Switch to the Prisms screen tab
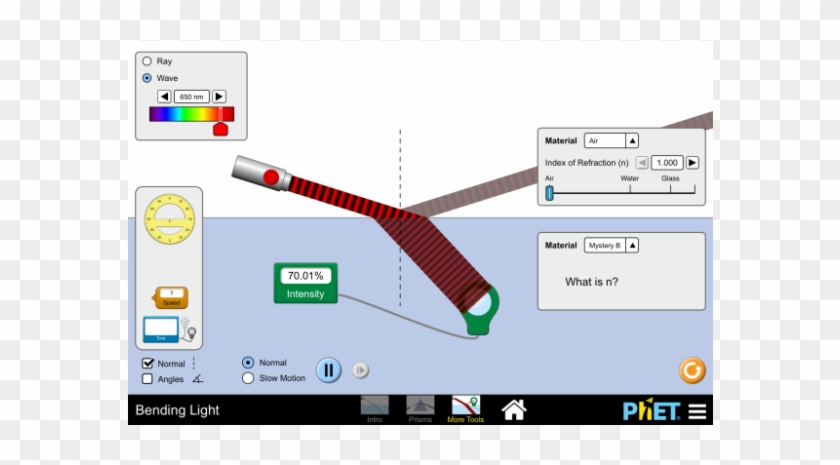This screenshot has height=465, width=840. [x=420, y=410]
